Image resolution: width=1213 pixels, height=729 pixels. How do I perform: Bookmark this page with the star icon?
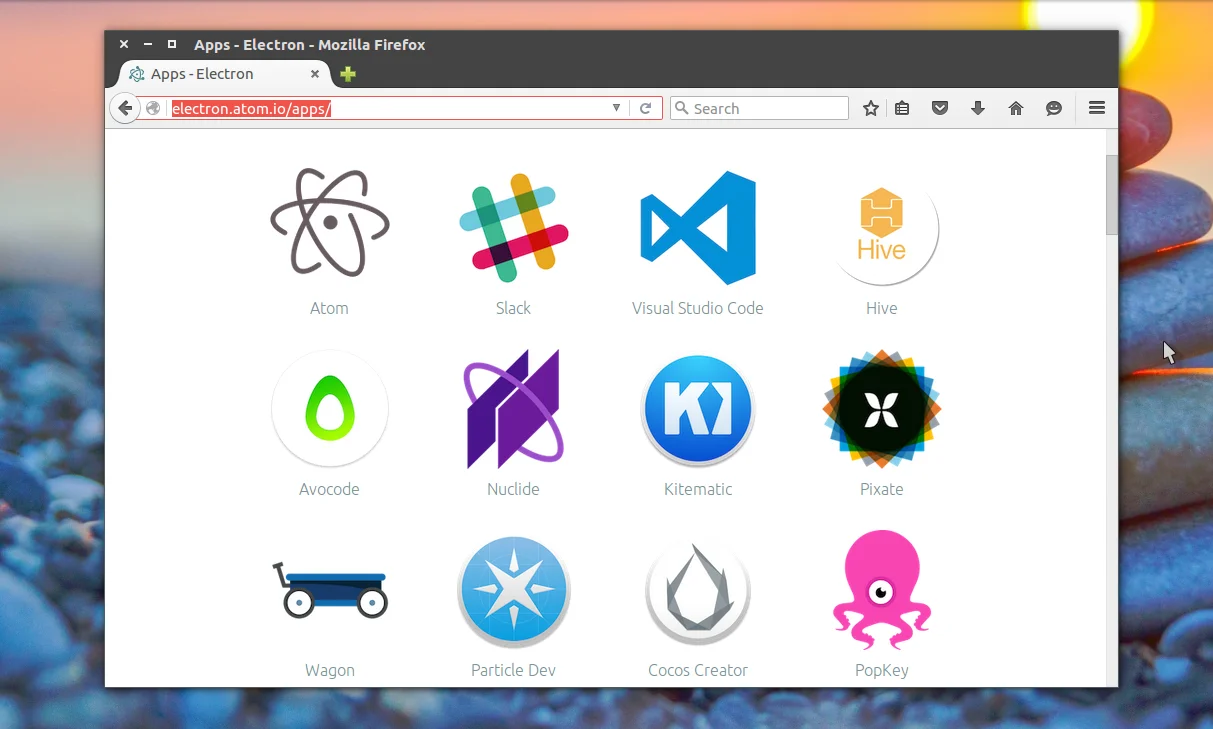click(870, 108)
